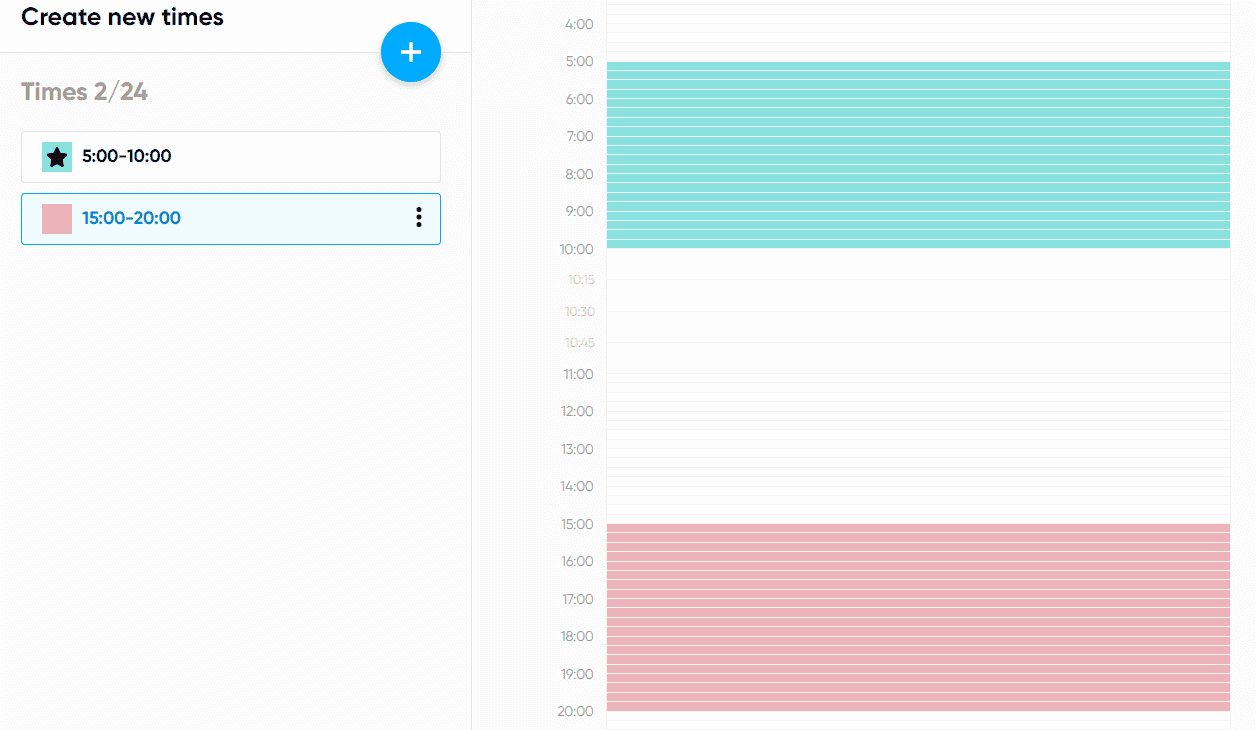Click the 11:00 hour label
Screen dimensions: 1256x730
[x=578, y=374]
